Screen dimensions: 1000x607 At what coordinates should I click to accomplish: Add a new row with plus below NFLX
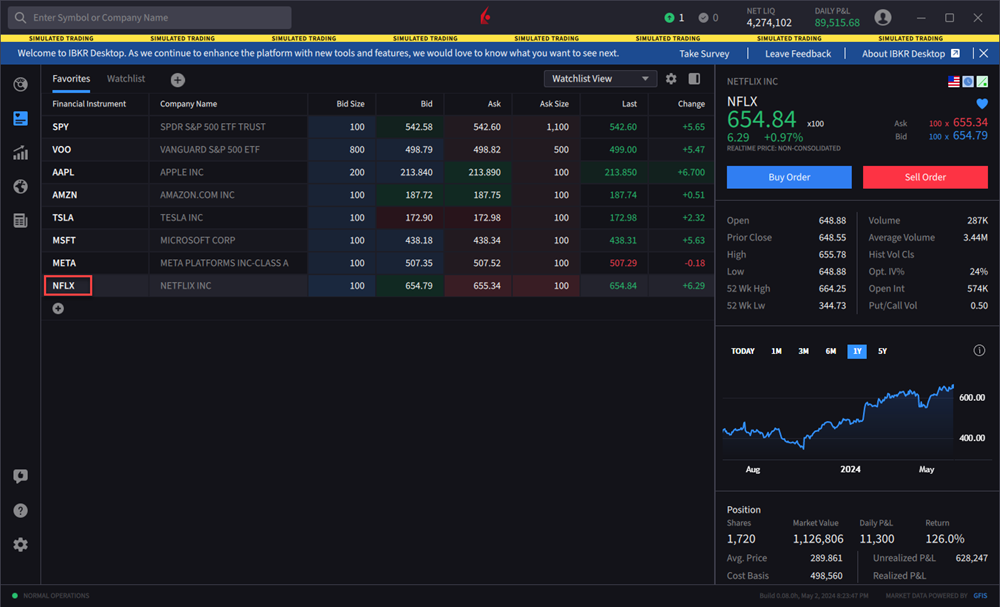[58, 309]
